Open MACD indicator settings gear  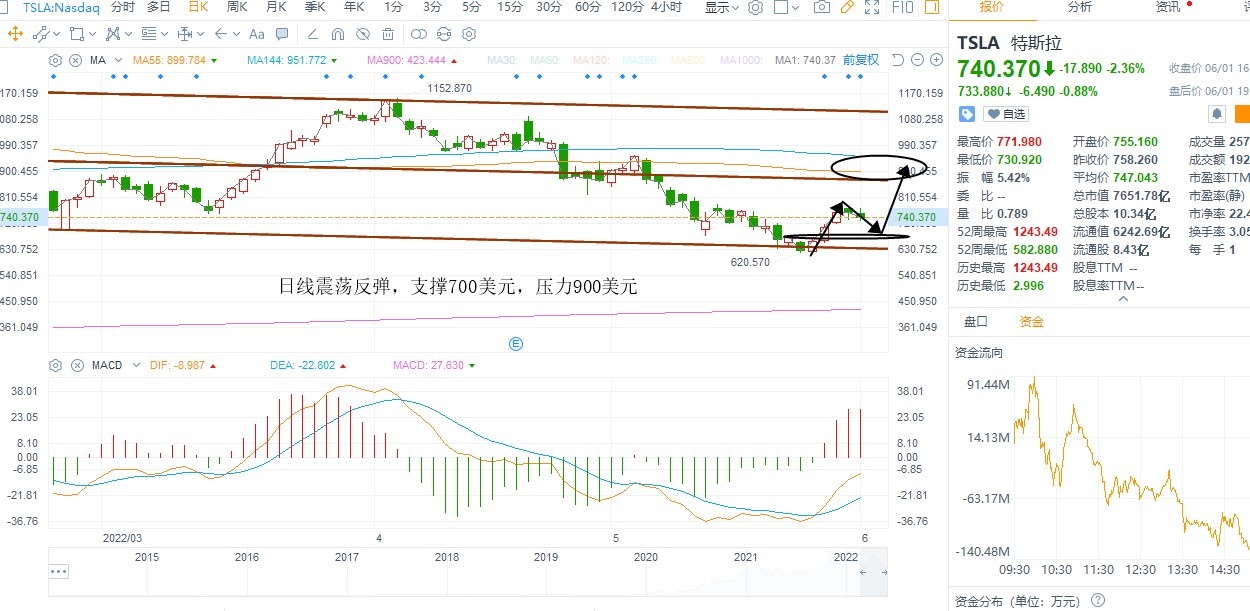55,365
